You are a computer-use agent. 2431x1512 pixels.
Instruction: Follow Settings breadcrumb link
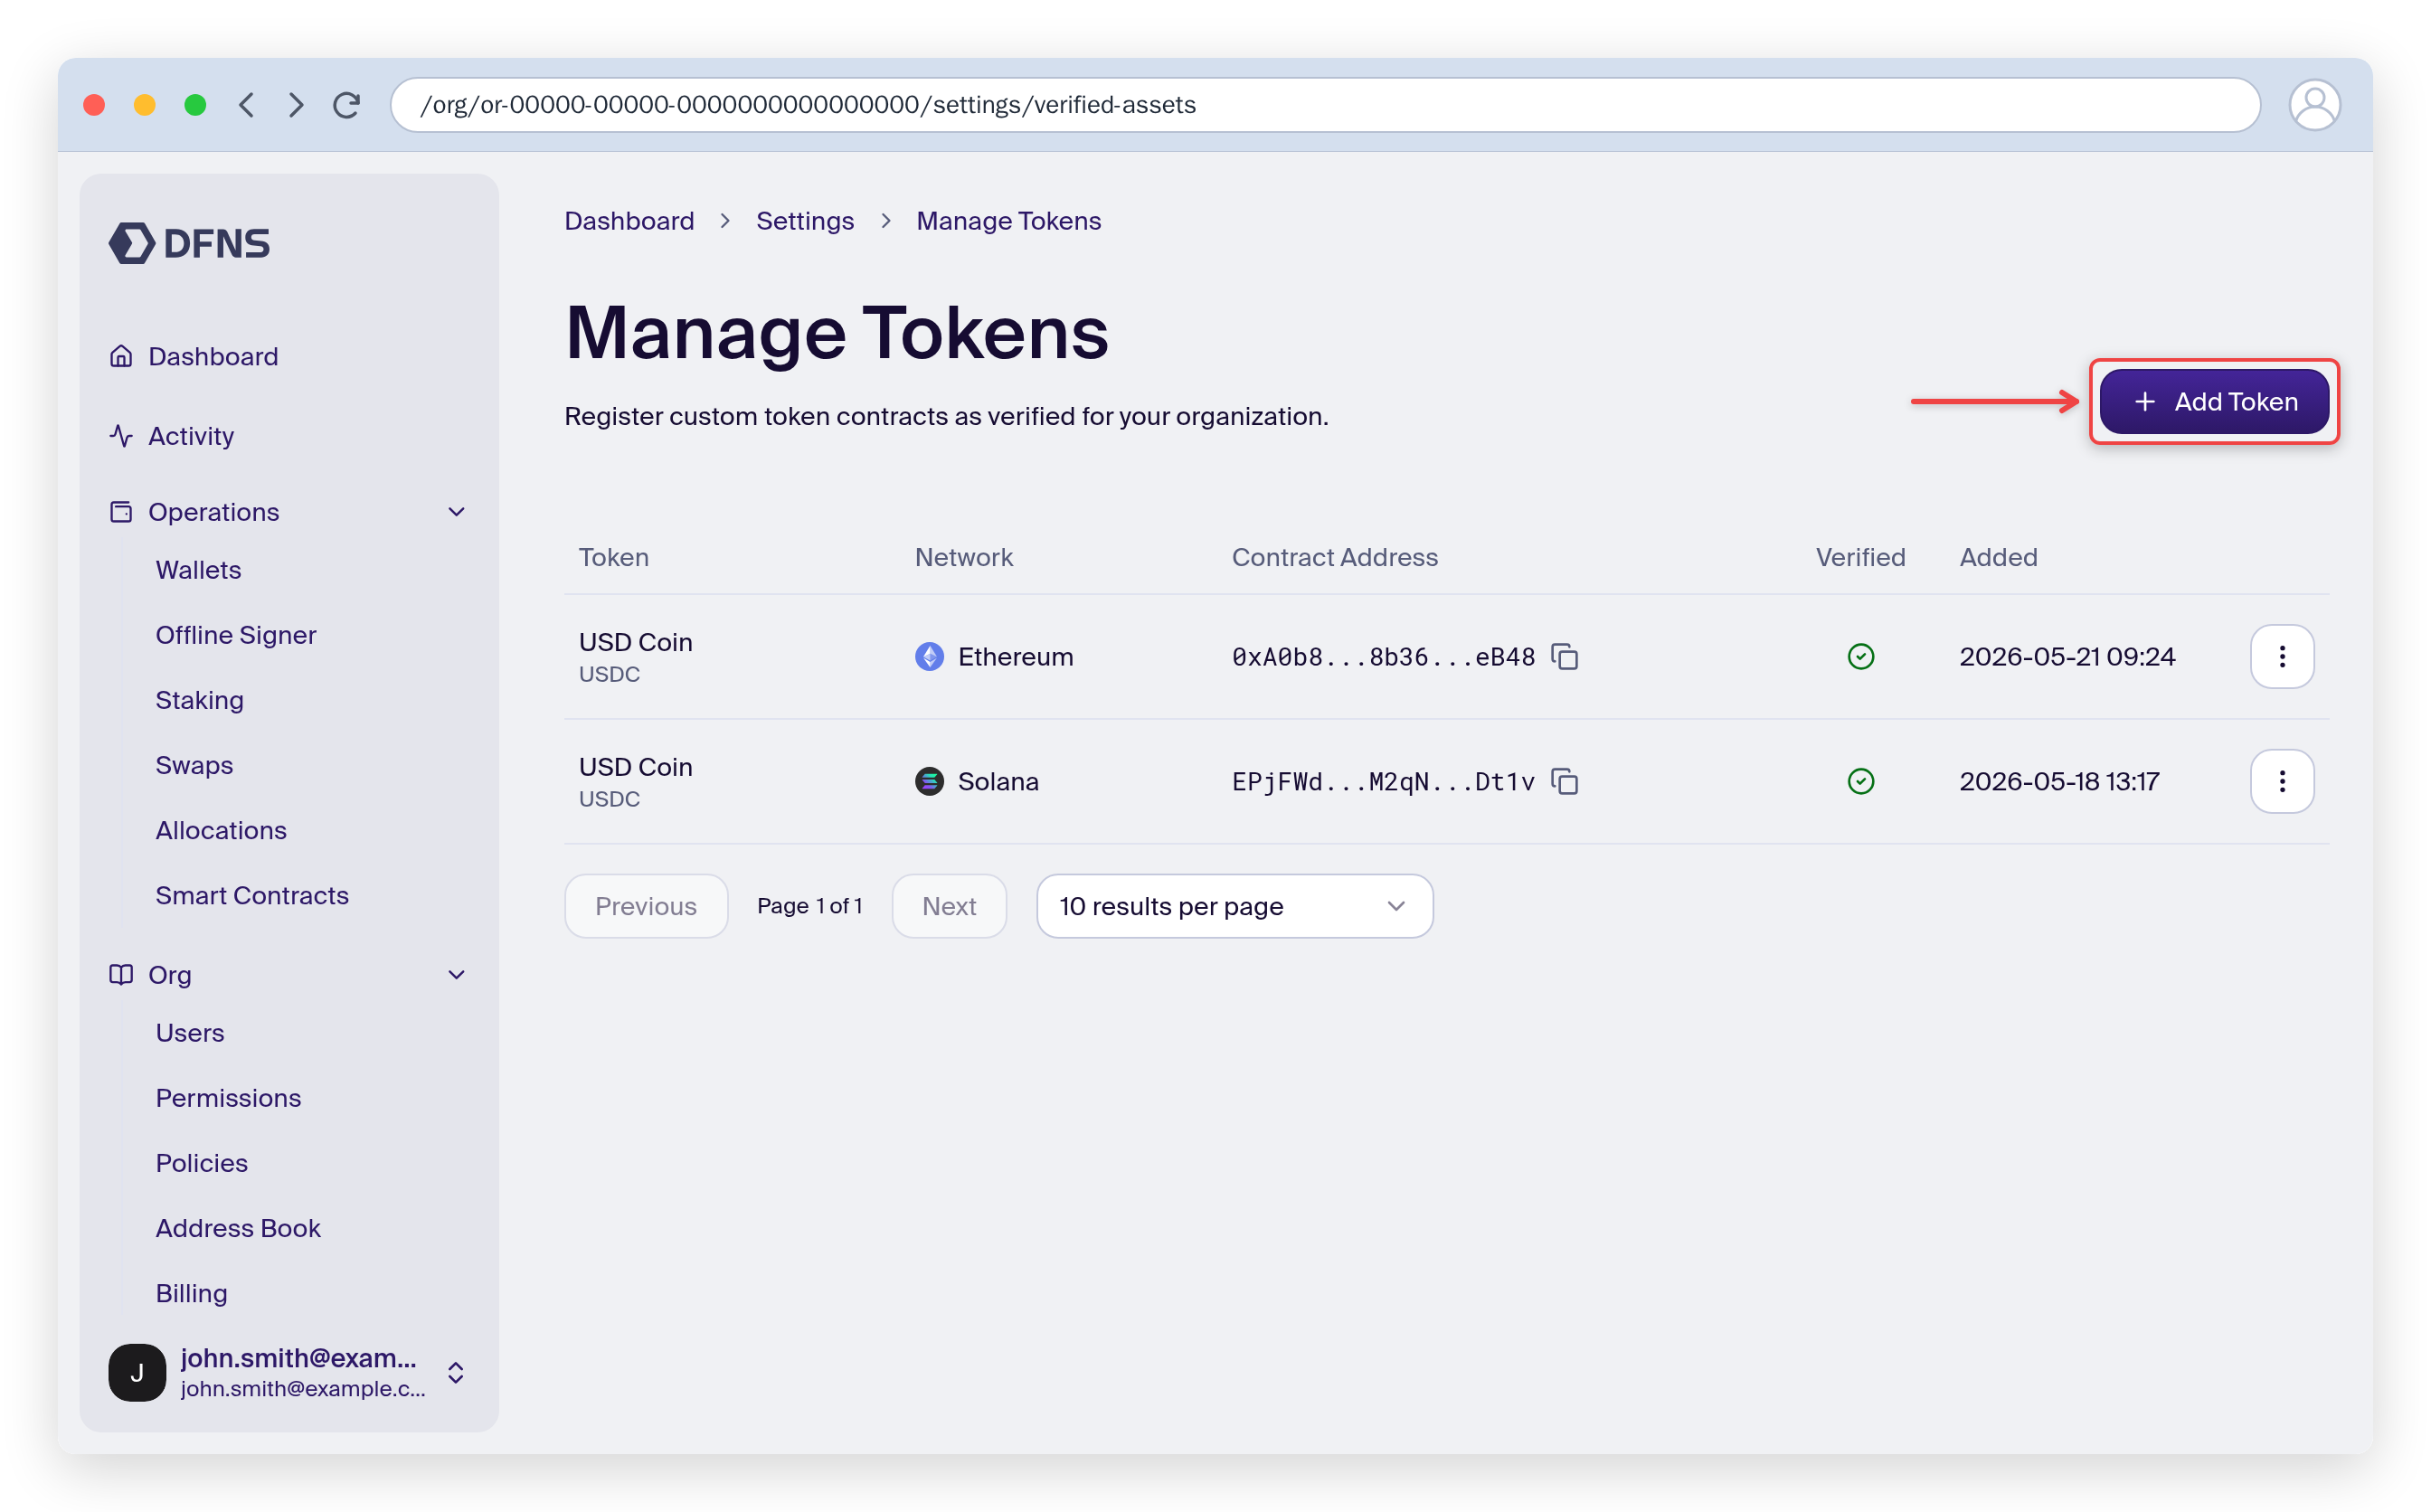804,221
